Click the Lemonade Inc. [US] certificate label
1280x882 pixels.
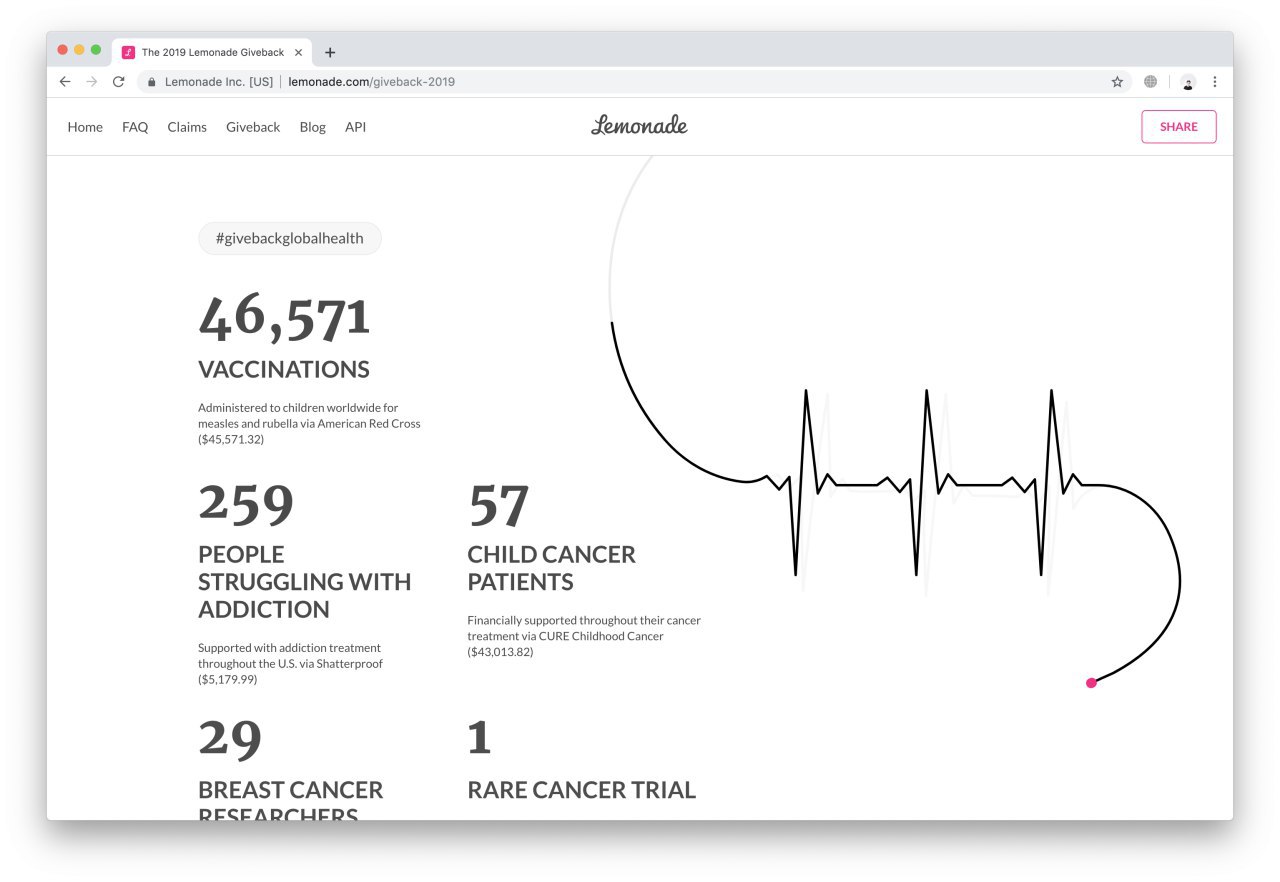click(x=219, y=82)
